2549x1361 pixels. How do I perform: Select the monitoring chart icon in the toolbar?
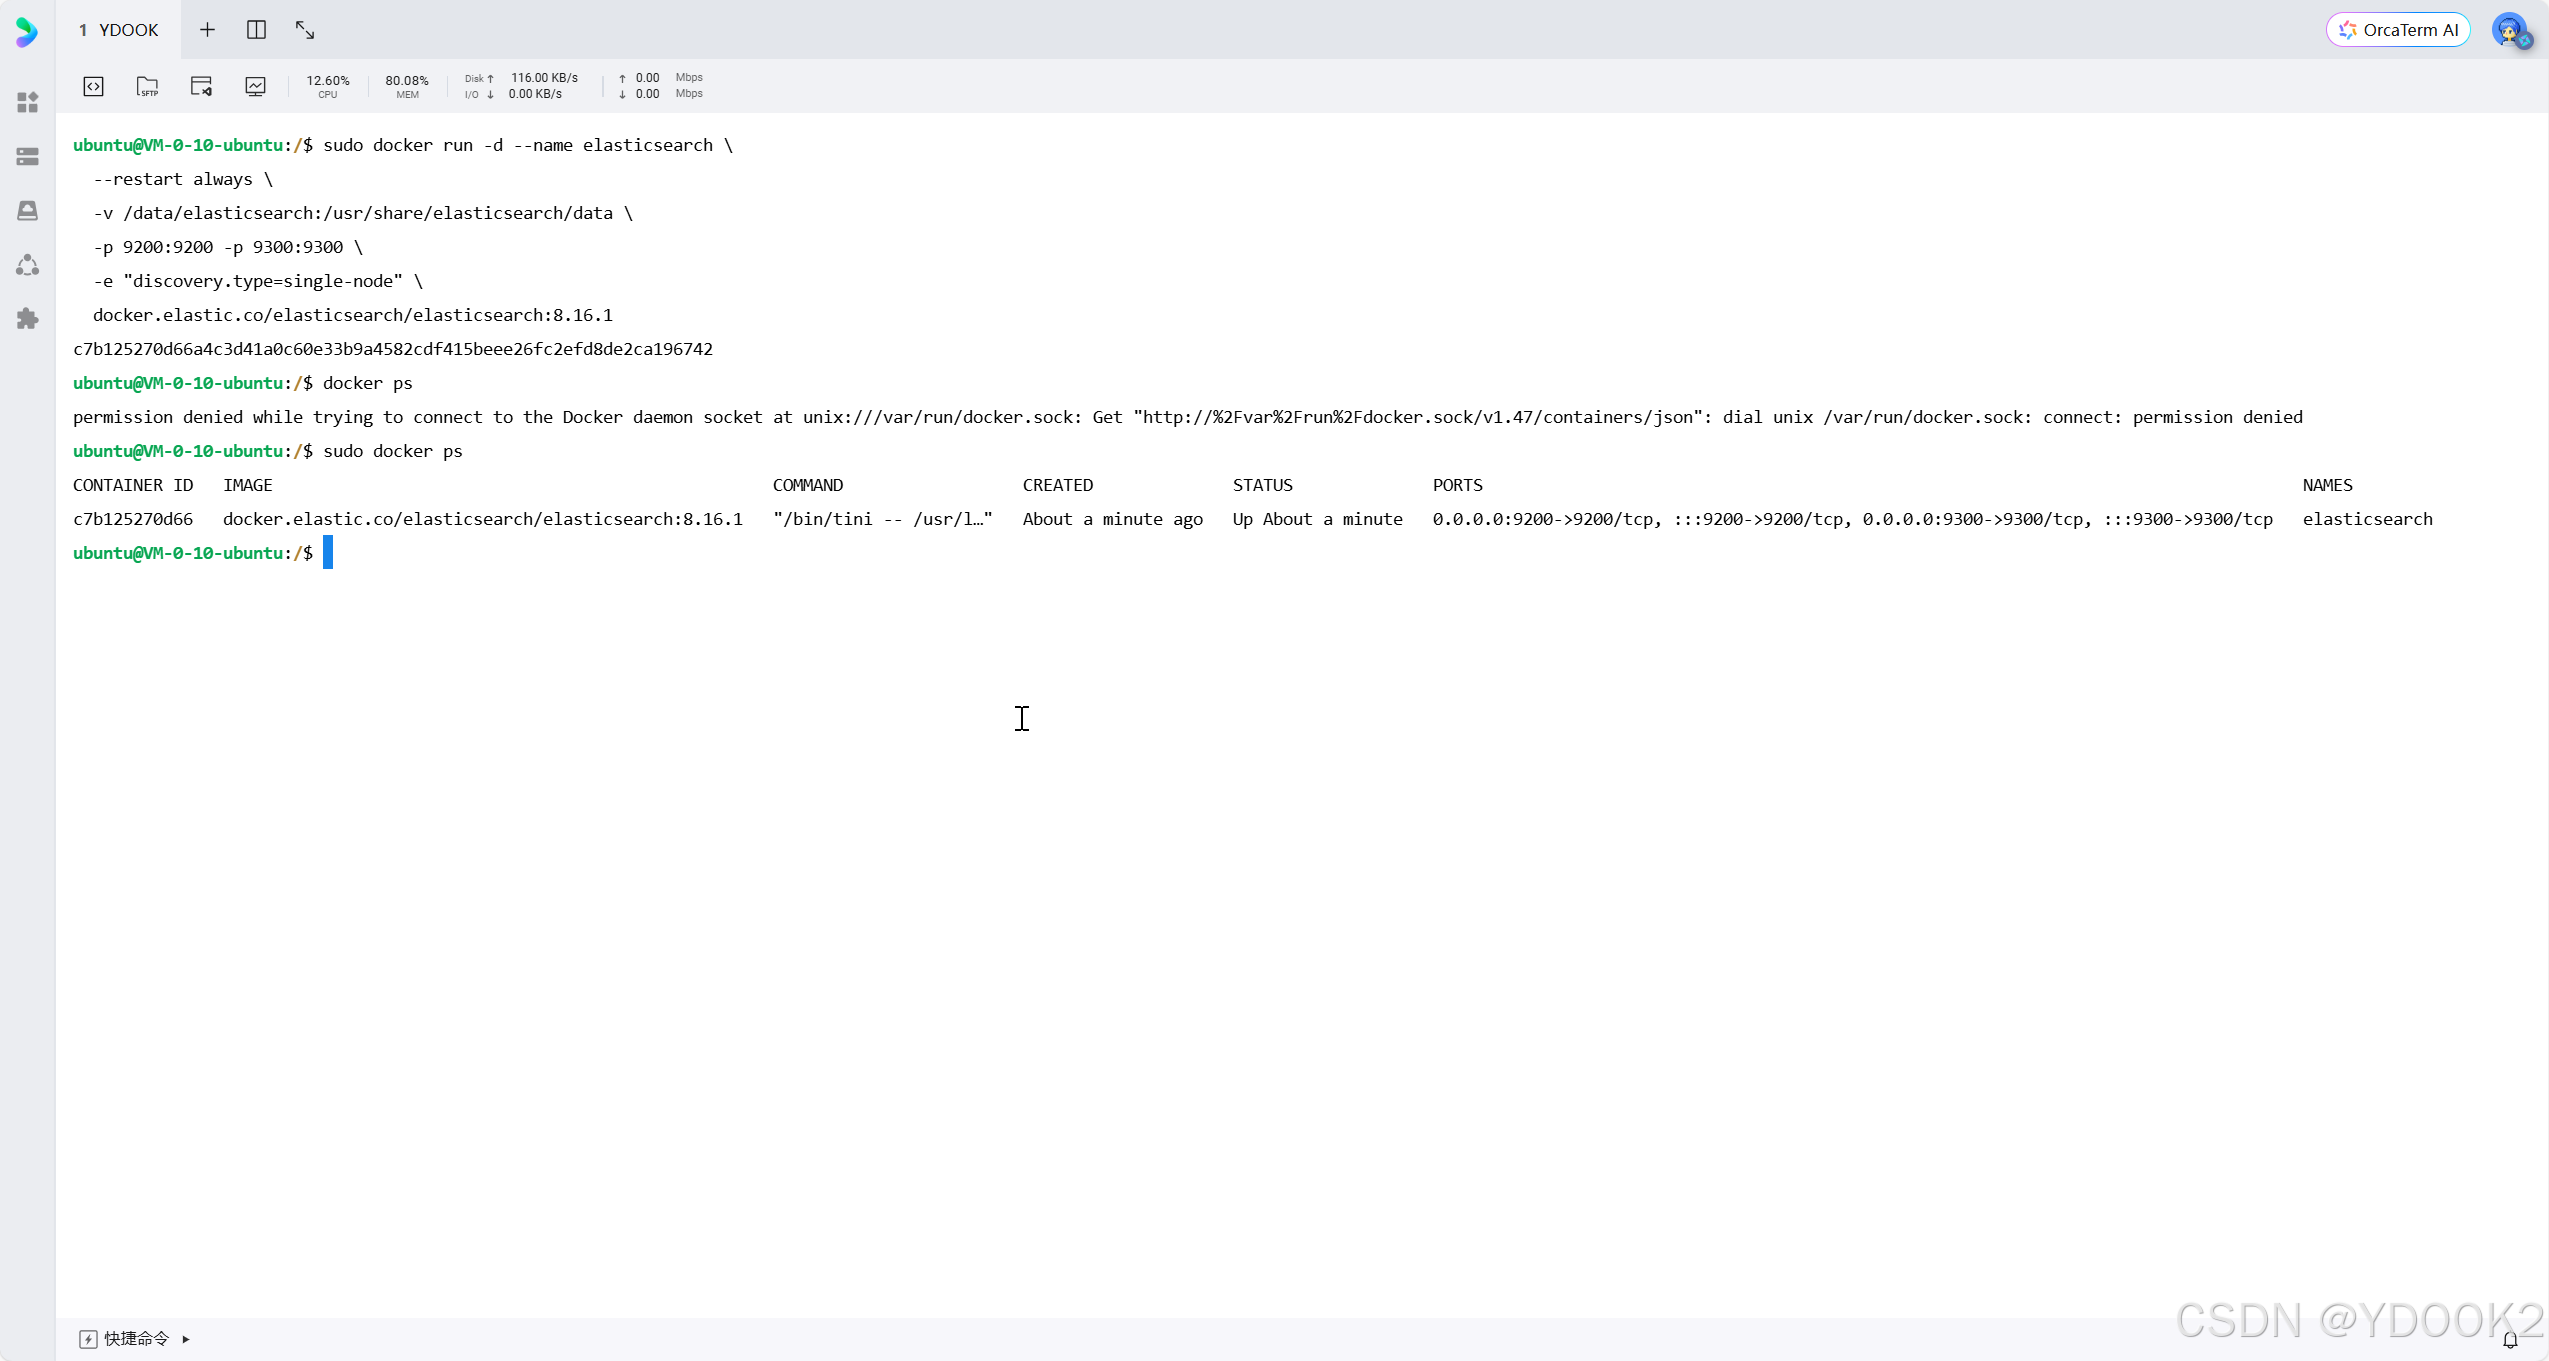coord(256,87)
